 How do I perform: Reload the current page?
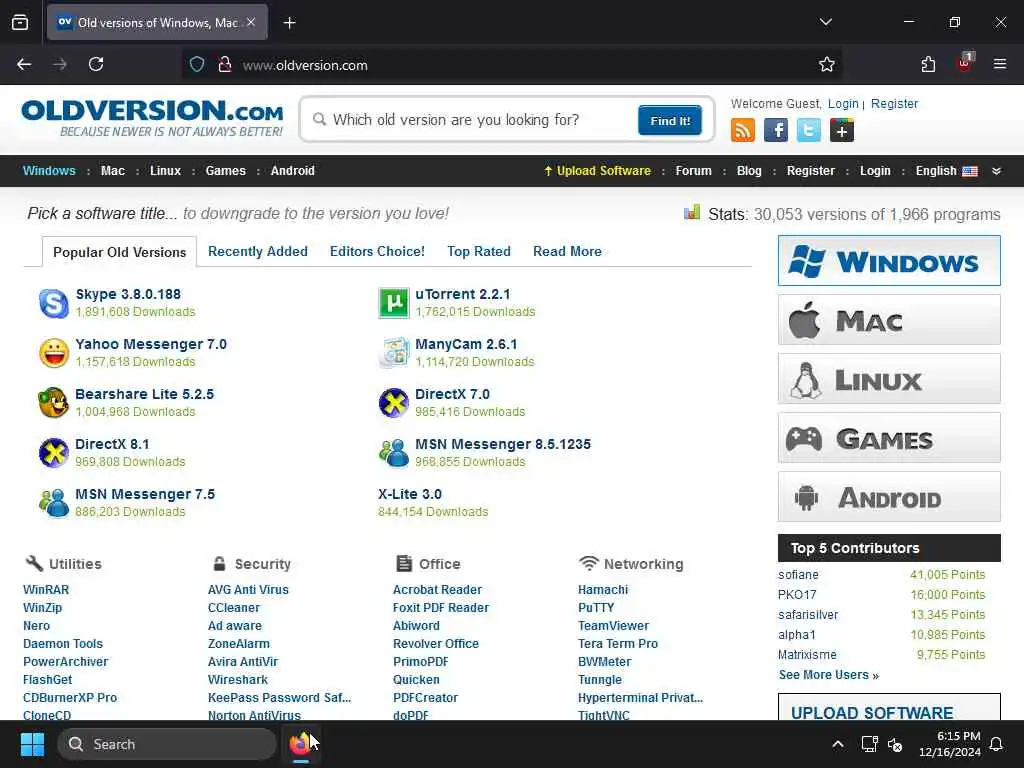96,64
